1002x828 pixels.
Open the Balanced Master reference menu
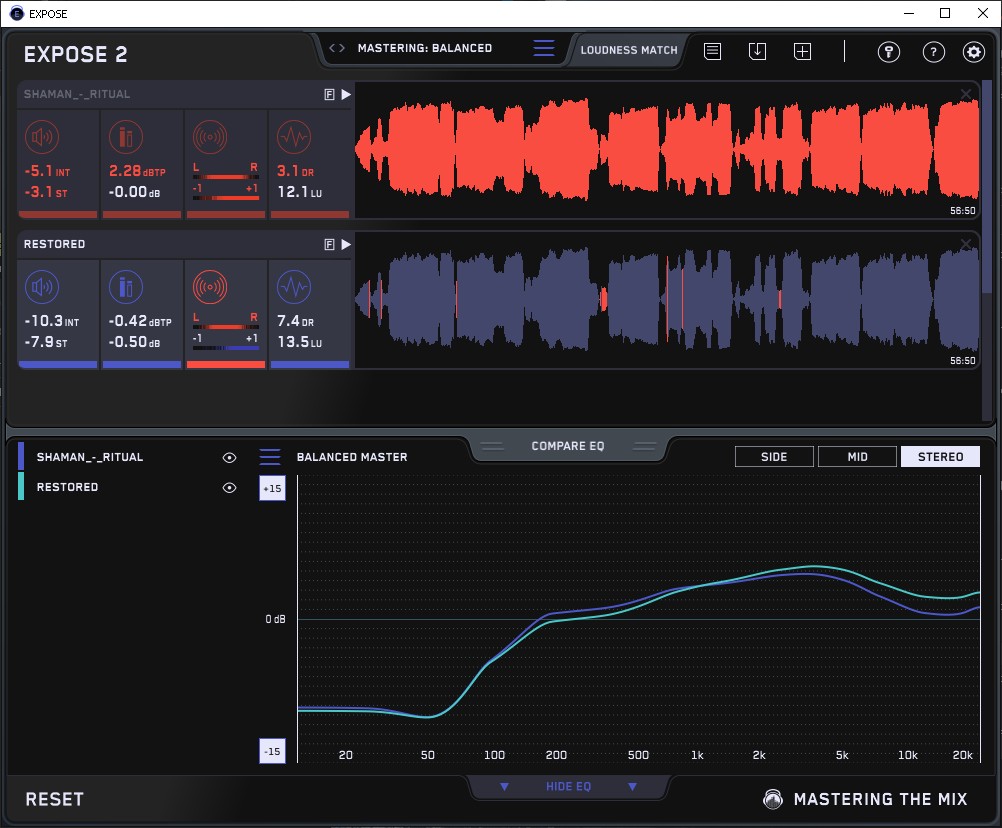[x=270, y=457]
